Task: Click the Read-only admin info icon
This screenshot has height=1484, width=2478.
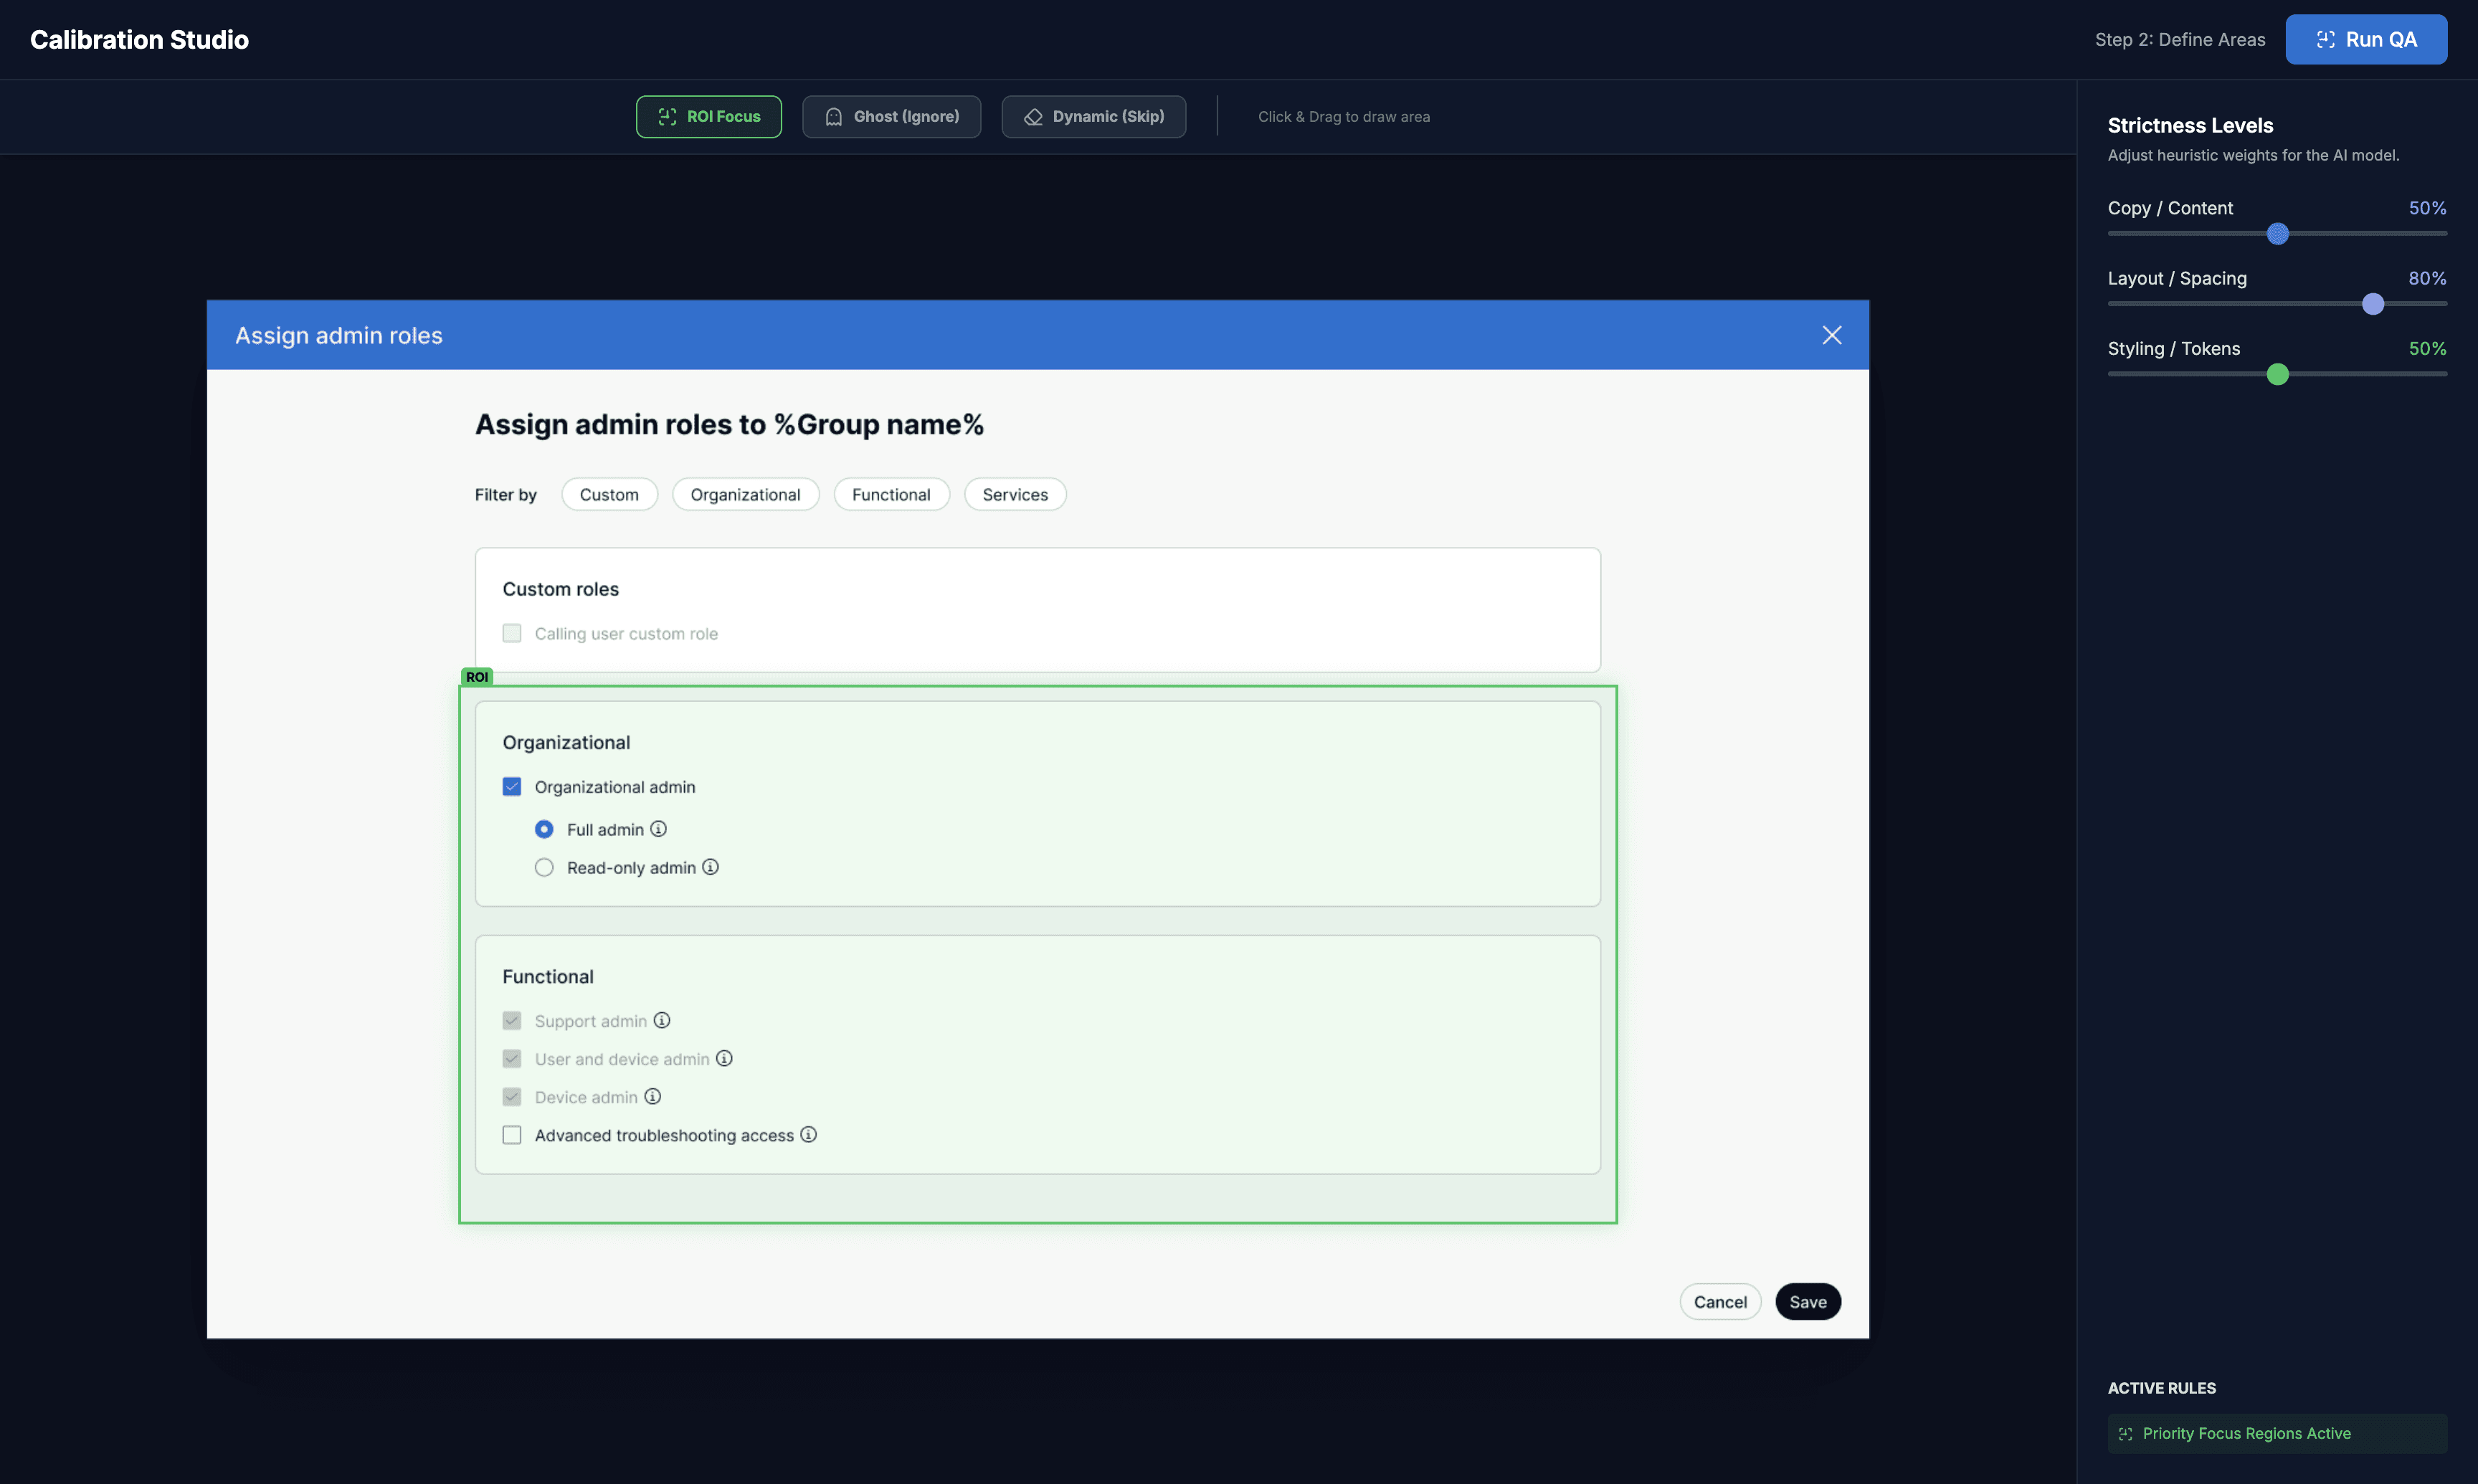Action: click(x=710, y=867)
